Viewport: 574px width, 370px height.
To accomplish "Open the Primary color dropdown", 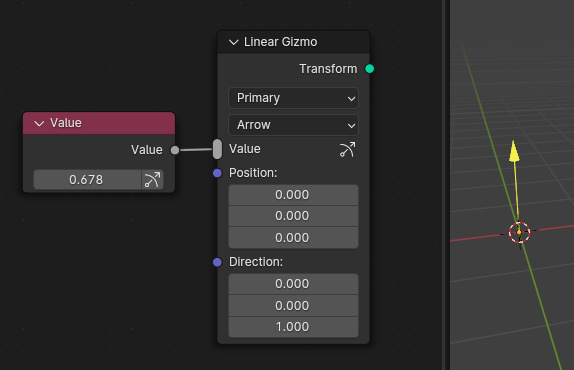I will [x=293, y=98].
